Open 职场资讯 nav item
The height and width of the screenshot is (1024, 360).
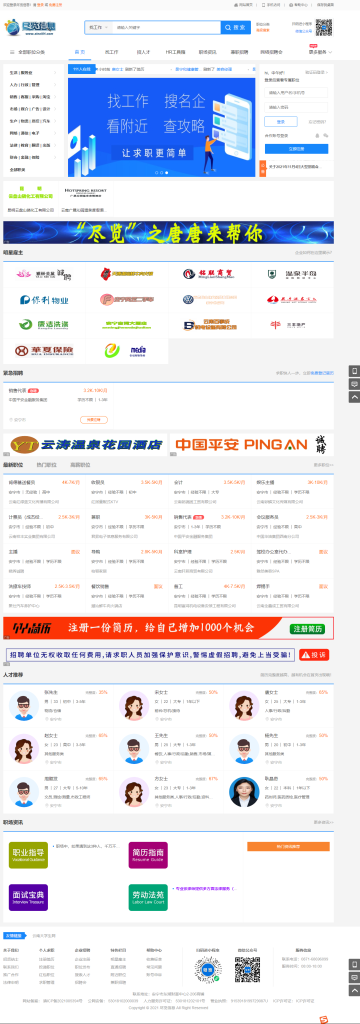pos(208,52)
